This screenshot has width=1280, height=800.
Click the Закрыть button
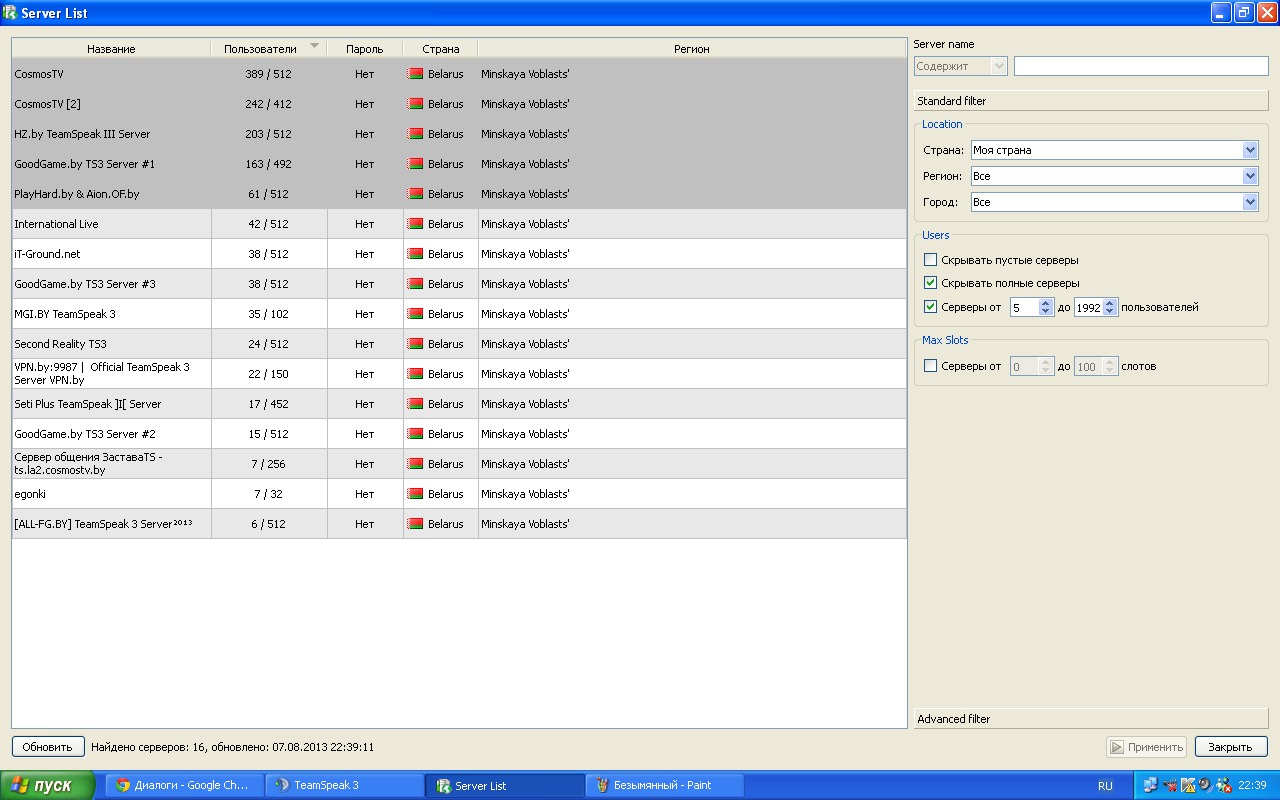pyautogui.click(x=1230, y=747)
